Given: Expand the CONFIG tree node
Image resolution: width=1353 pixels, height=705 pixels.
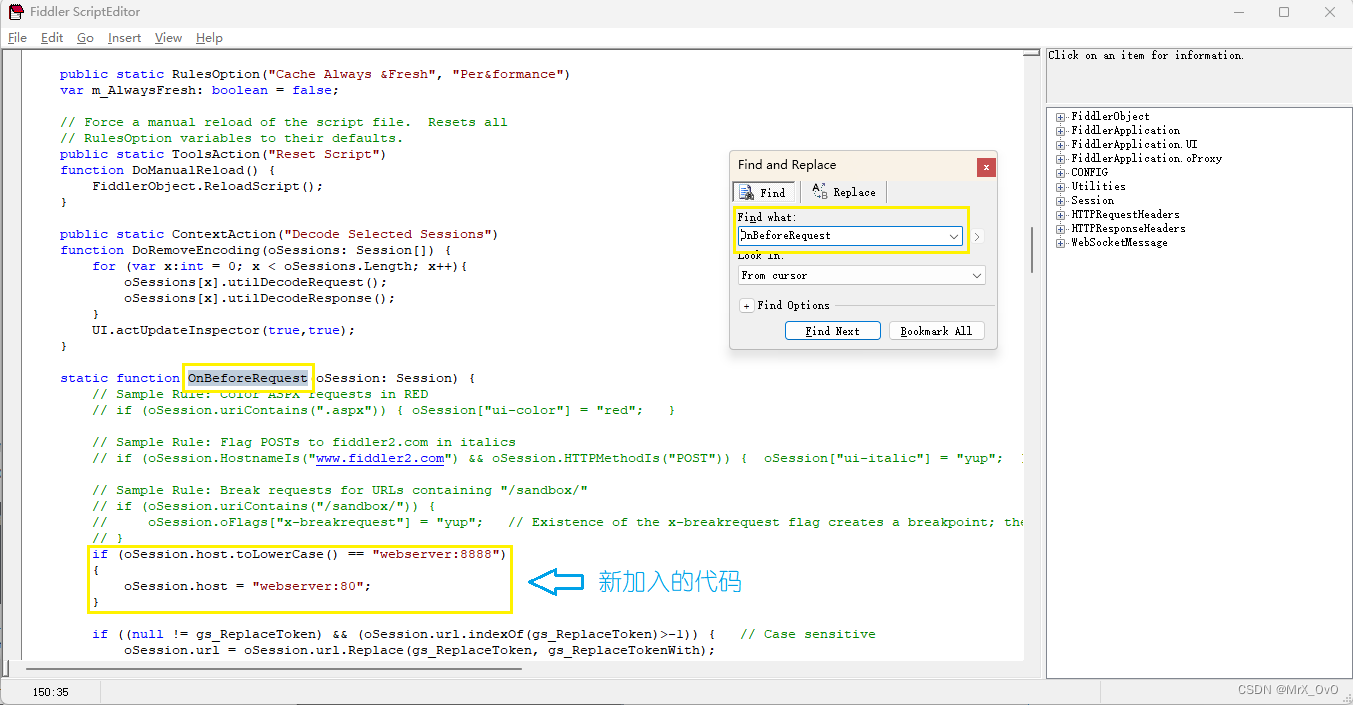Looking at the screenshot, I should (1061, 173).
